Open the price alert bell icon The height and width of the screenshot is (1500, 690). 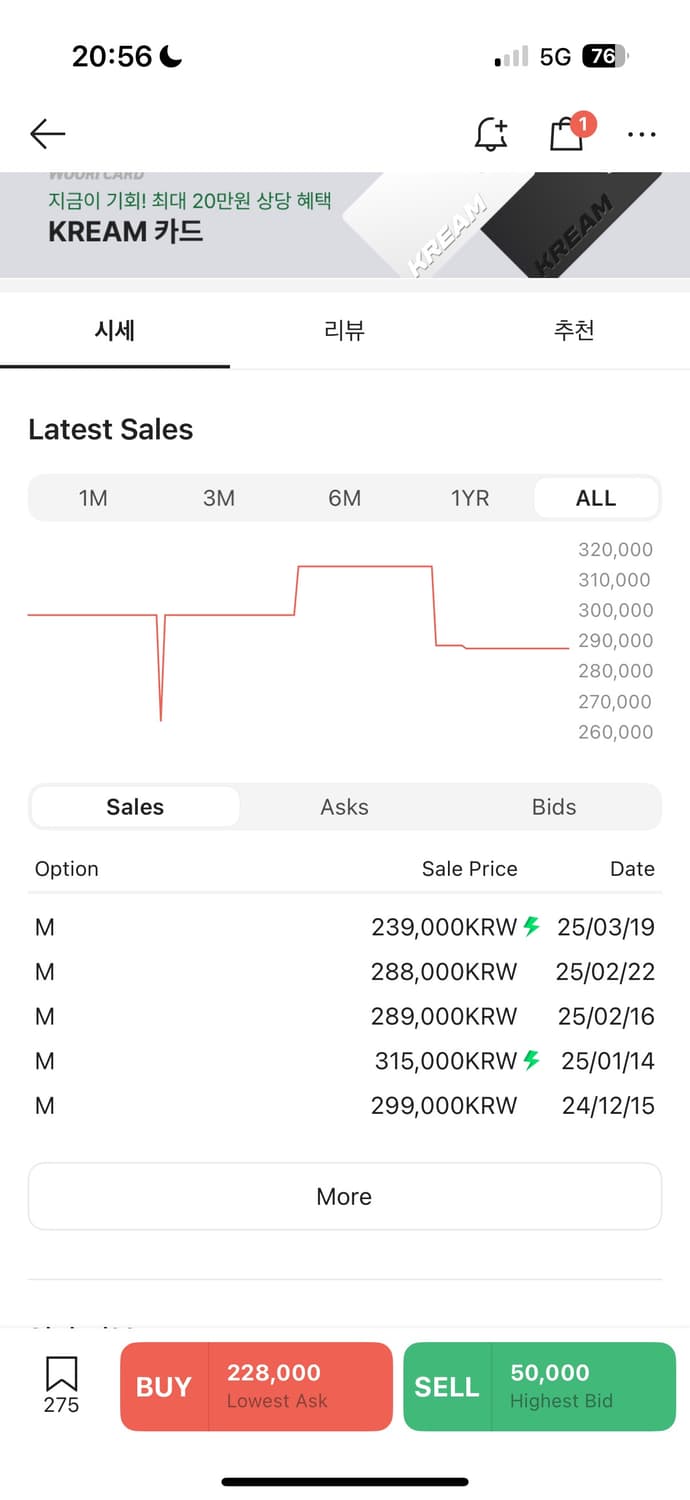click(490, 134)
